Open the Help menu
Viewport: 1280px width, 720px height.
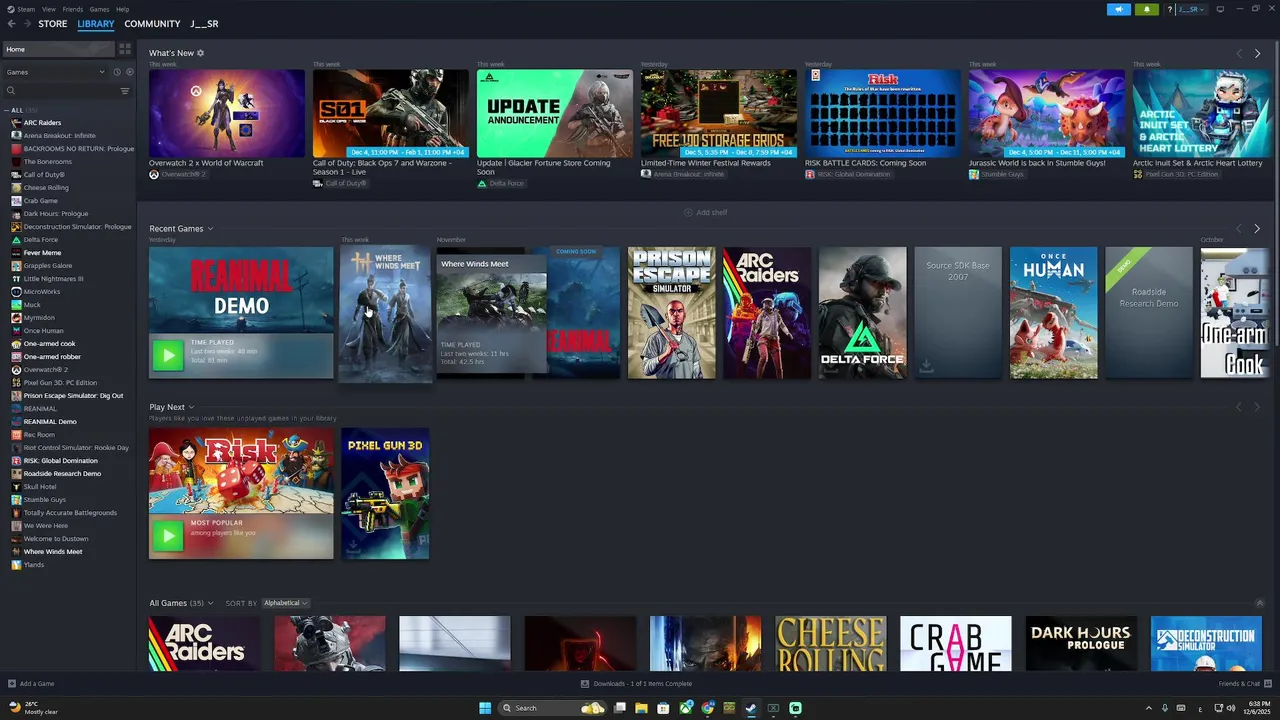122,9
